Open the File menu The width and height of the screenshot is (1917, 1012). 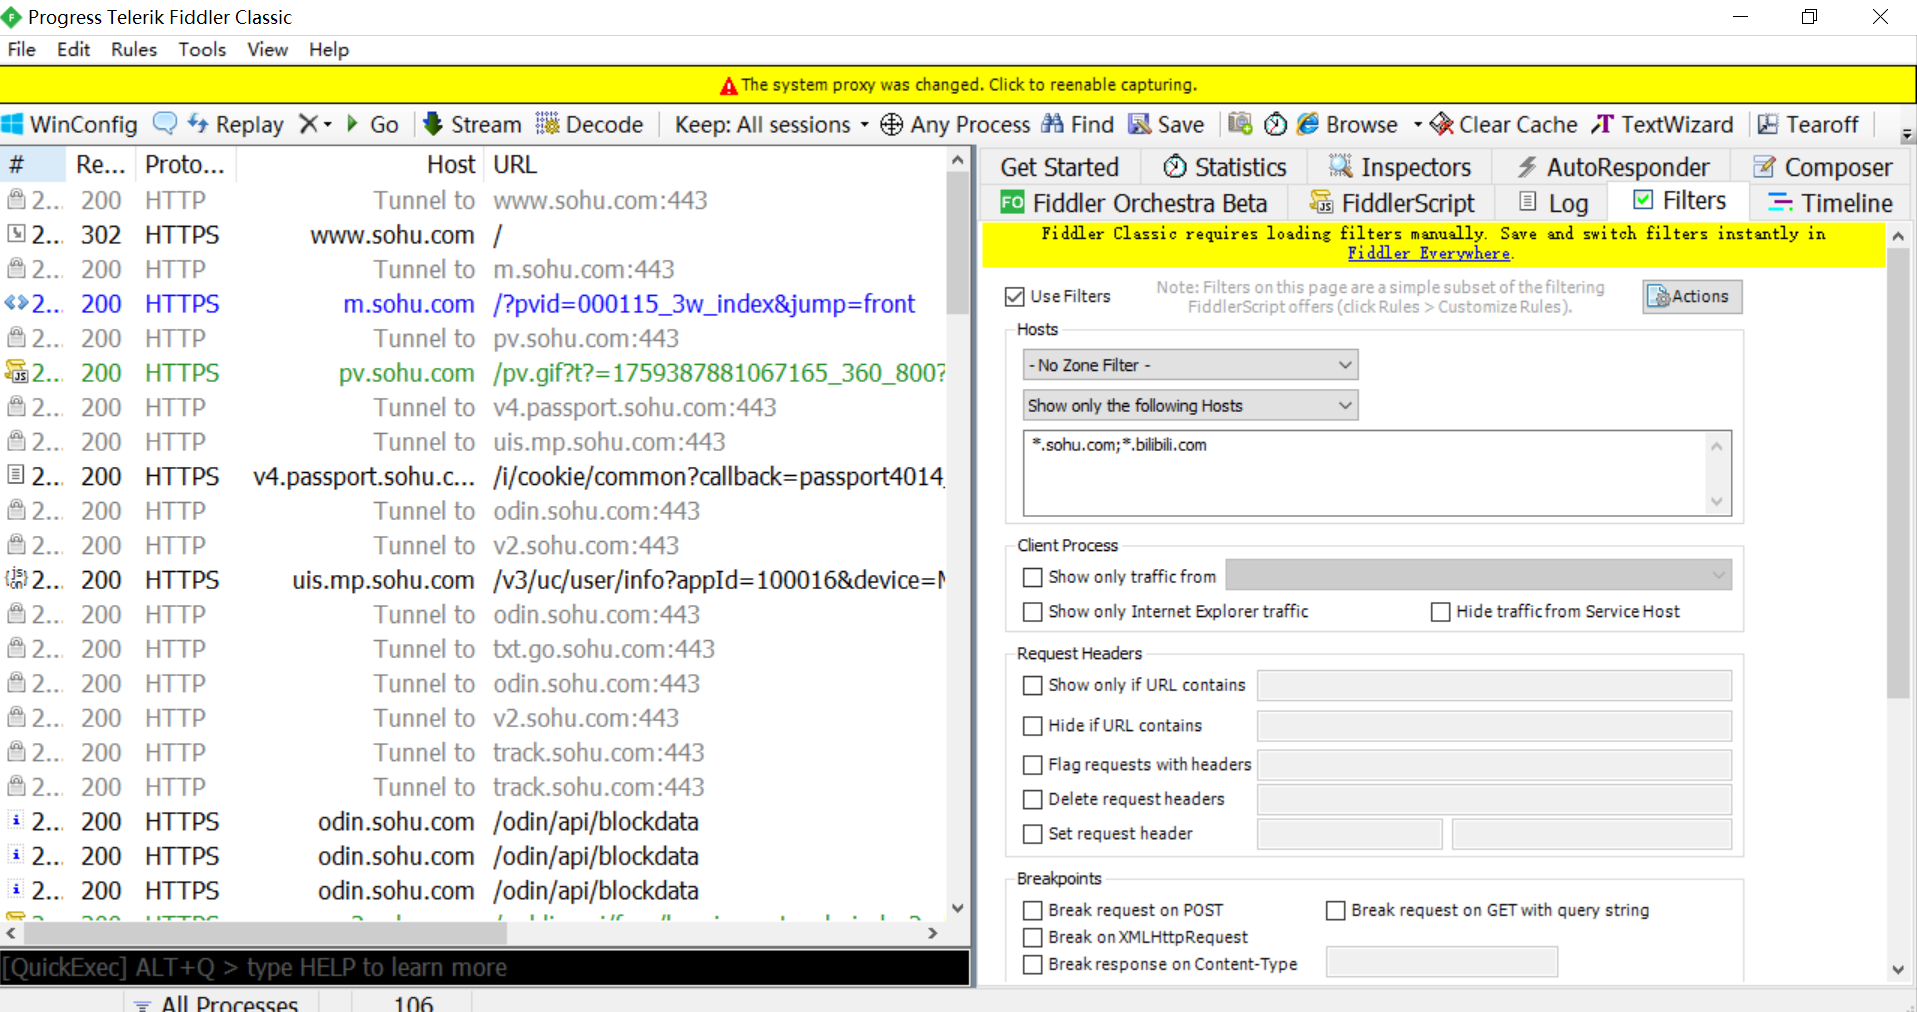21,49
